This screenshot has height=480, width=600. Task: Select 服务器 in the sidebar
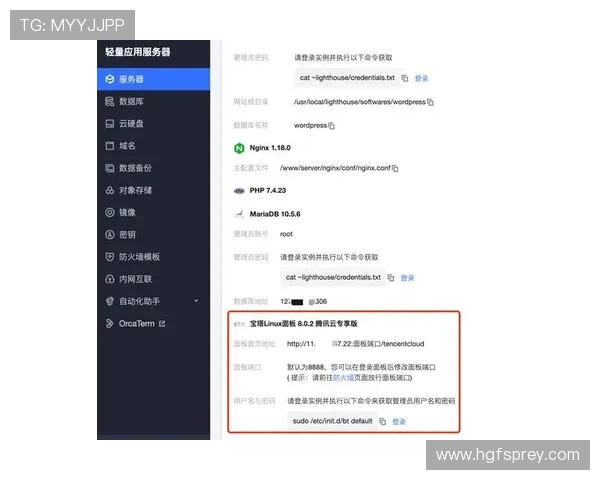click(x=153, y=79)
